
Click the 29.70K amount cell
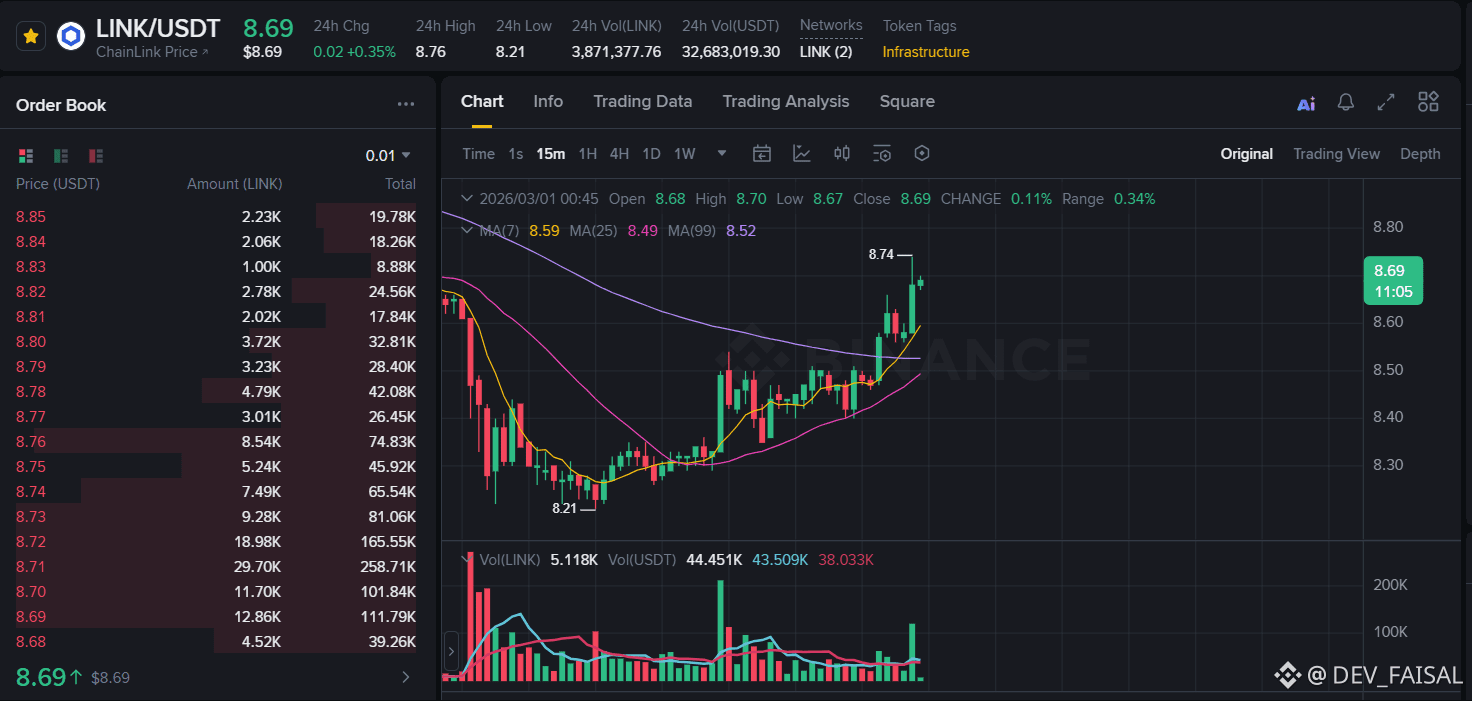258,566
